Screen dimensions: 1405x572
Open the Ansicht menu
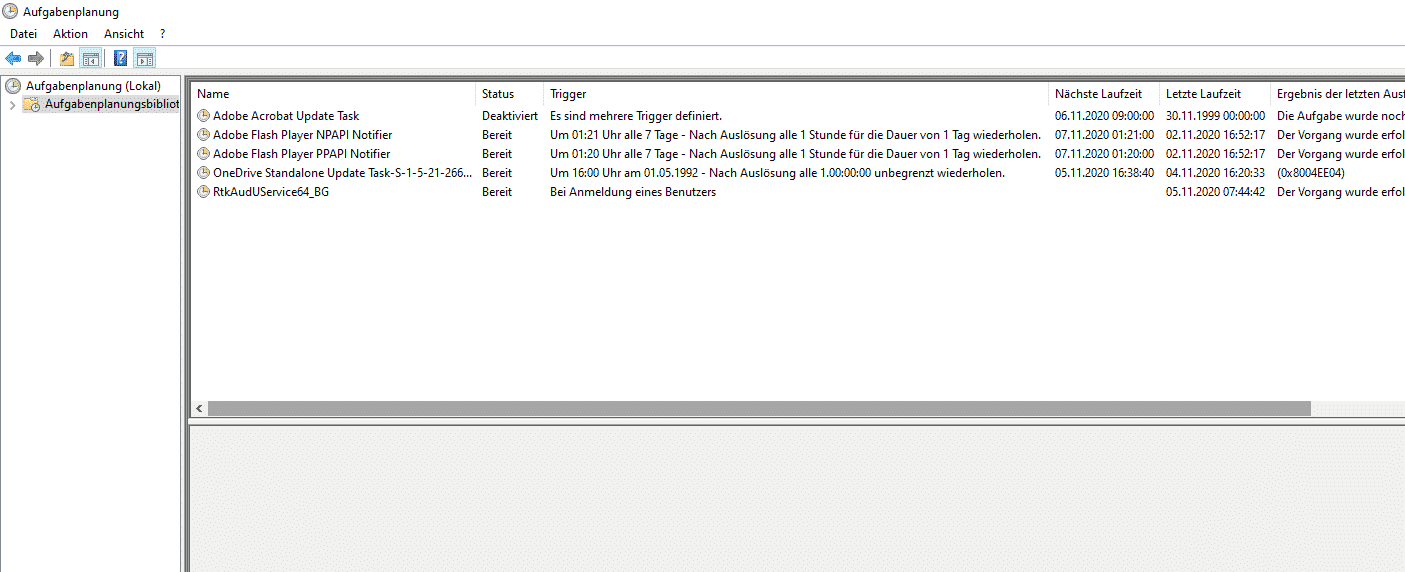(124, 34)
